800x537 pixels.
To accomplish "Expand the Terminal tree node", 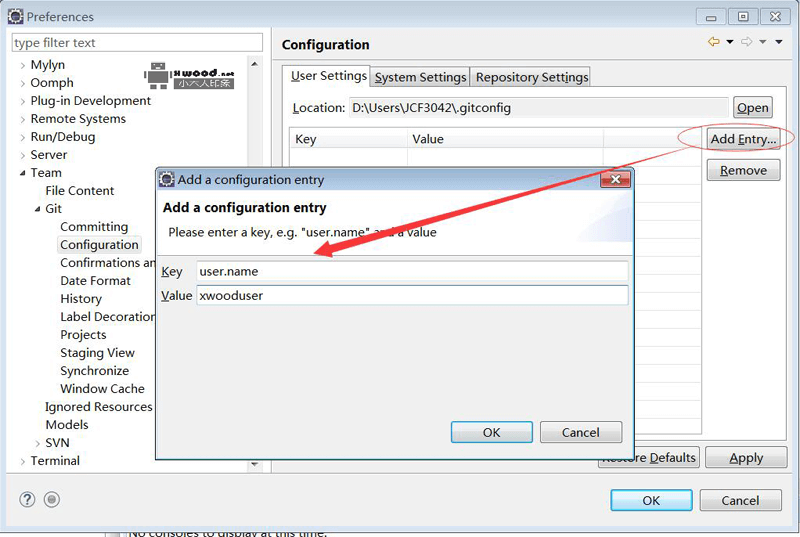I will 22,461.
